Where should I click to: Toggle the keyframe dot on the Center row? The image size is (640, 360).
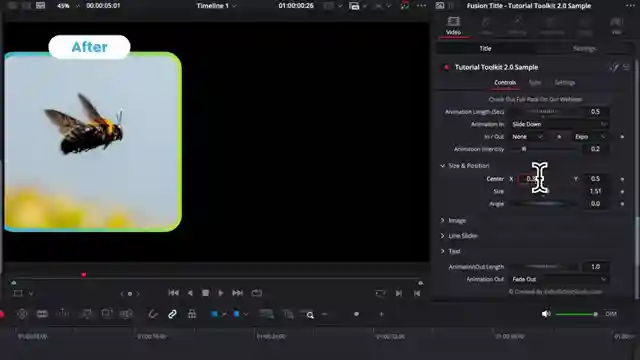pos(622,179)
